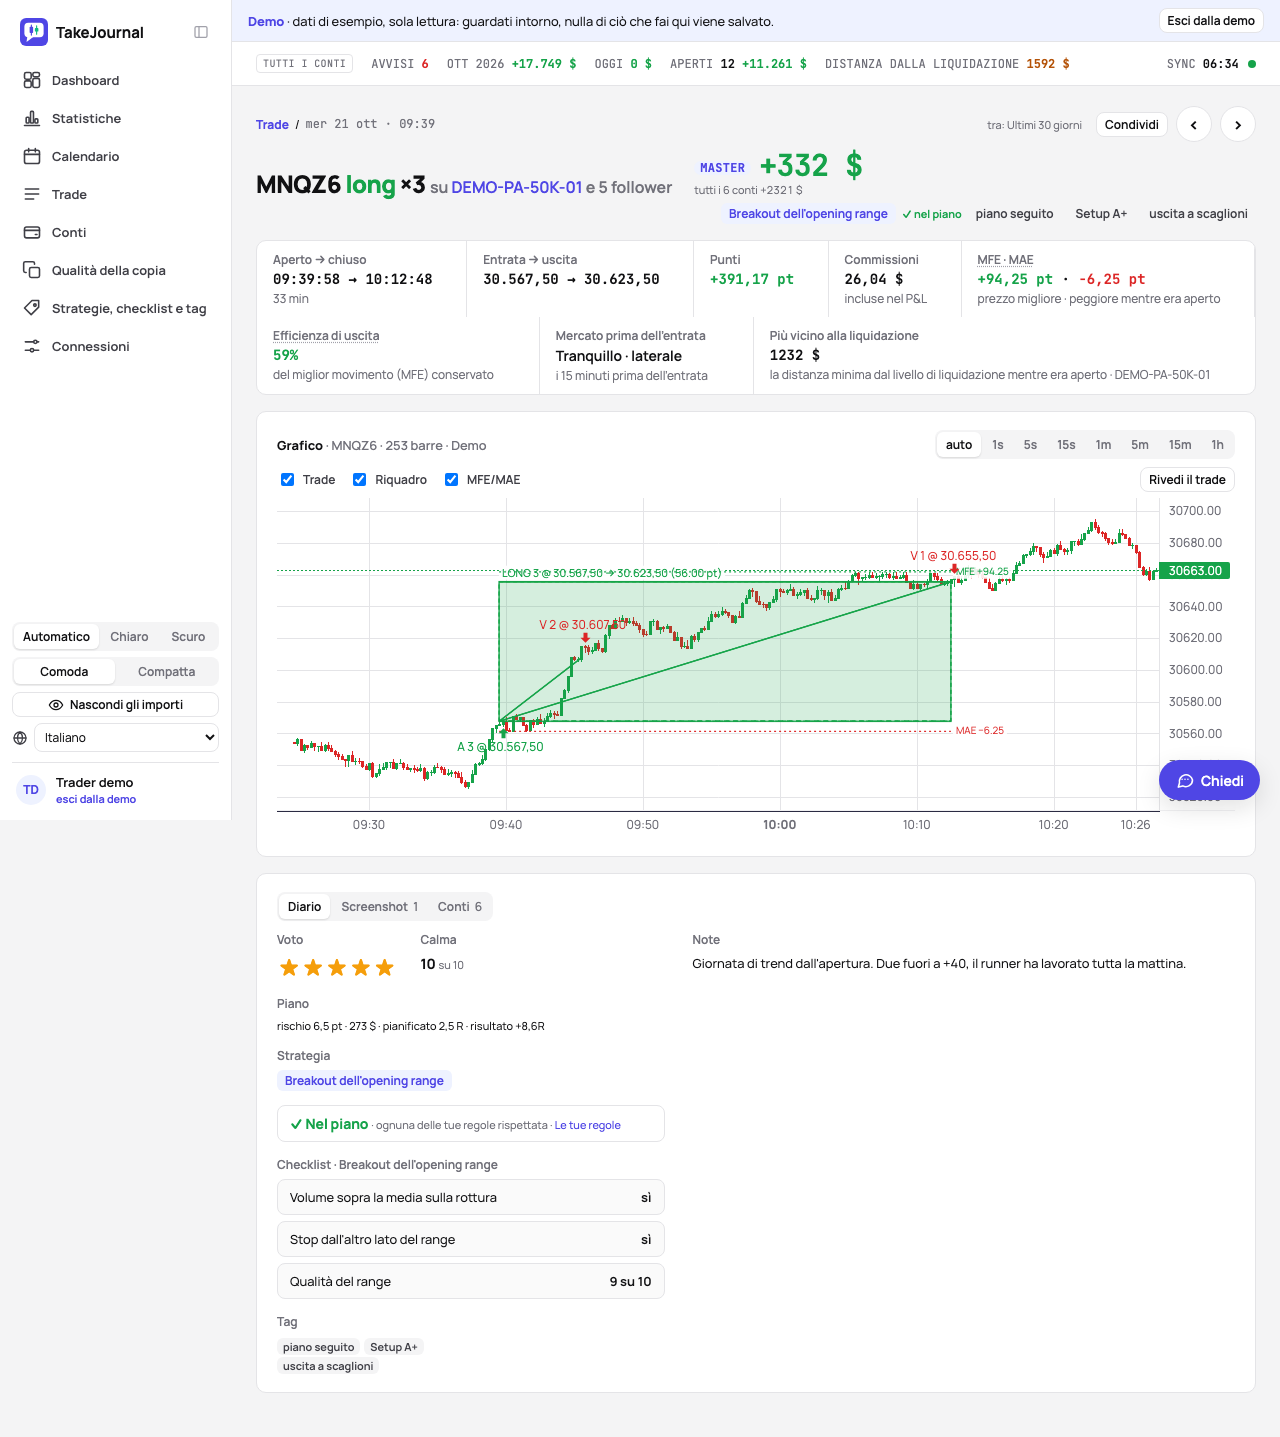
Task: Go to the next trade arrow
Action: click(1238, 125)
